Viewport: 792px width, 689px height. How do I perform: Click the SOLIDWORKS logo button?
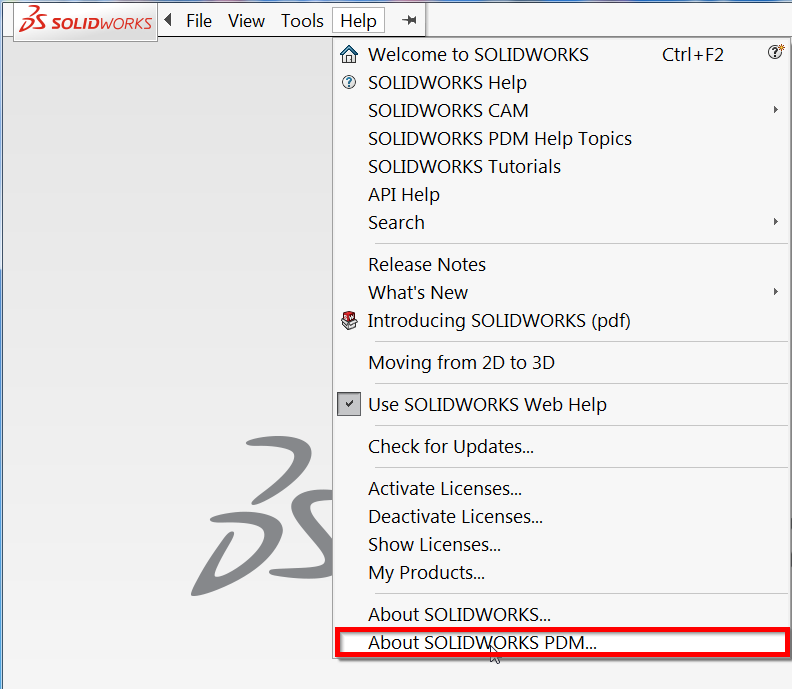click(x=85, y=21)
